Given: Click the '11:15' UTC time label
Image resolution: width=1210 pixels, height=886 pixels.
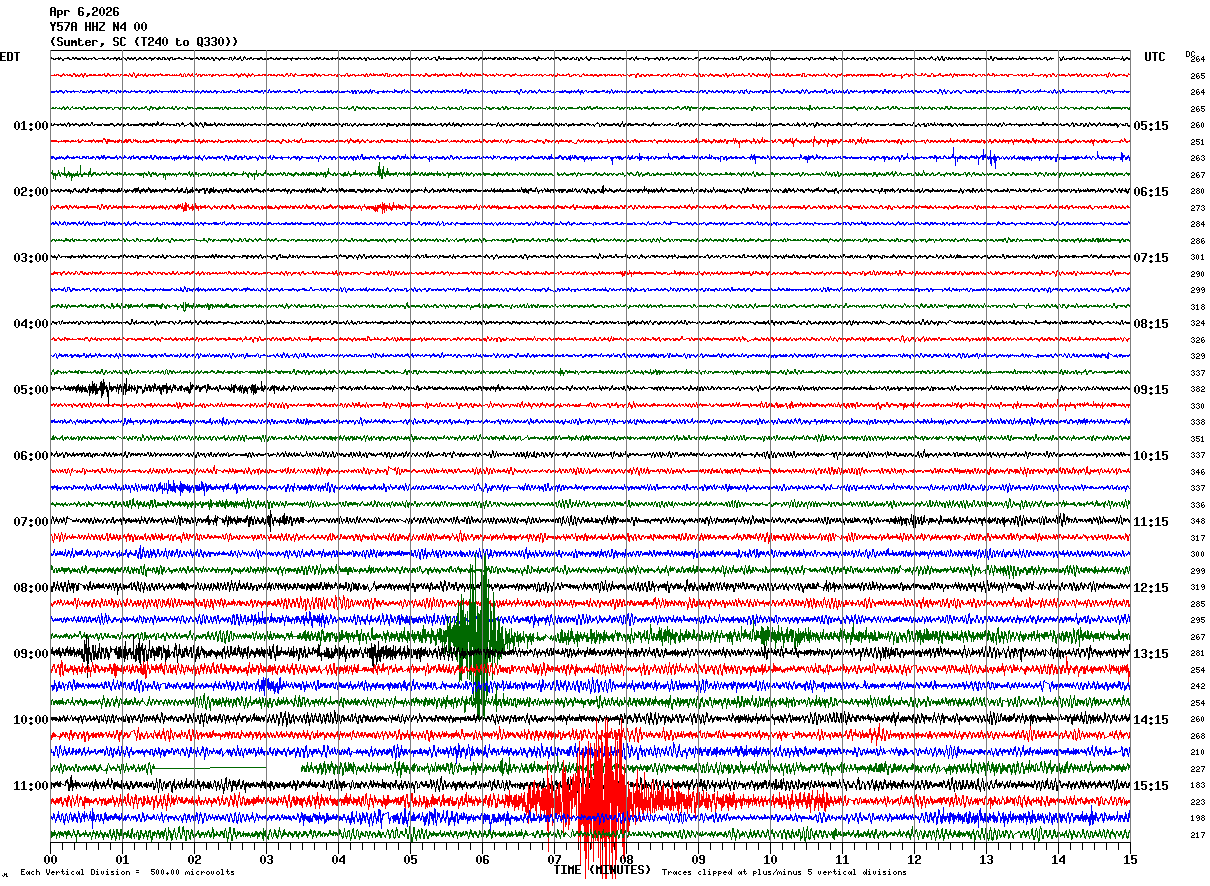Looking at the screenshot, I should coord(1151,522).
